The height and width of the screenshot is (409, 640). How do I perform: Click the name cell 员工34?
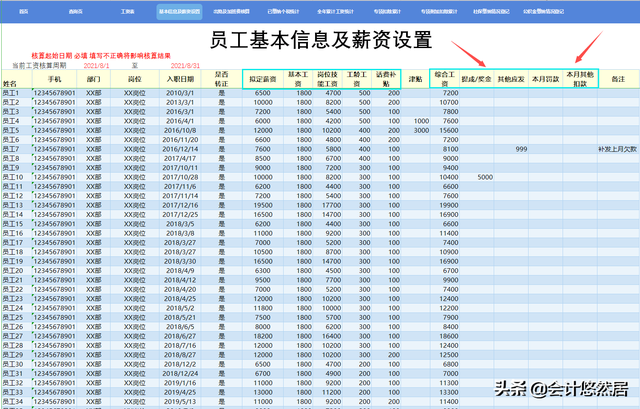16,402
